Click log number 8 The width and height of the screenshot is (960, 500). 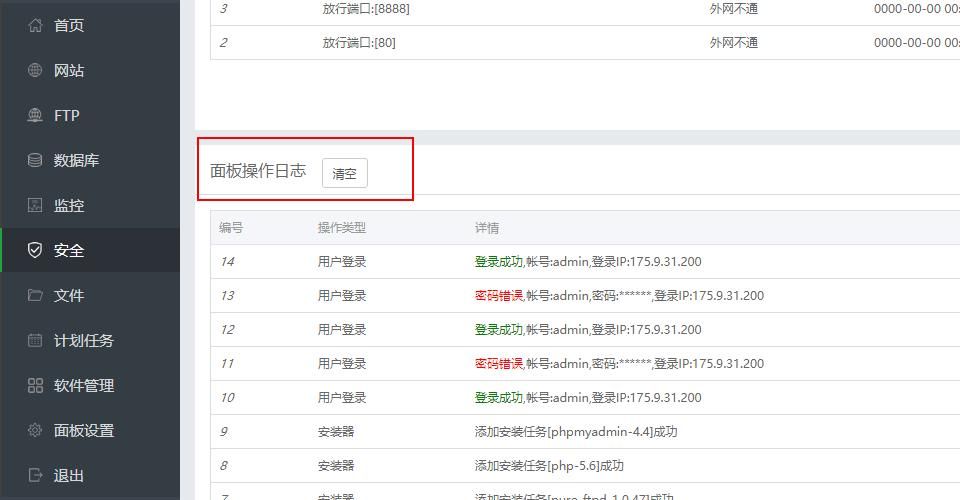click(x=223, y=465)
